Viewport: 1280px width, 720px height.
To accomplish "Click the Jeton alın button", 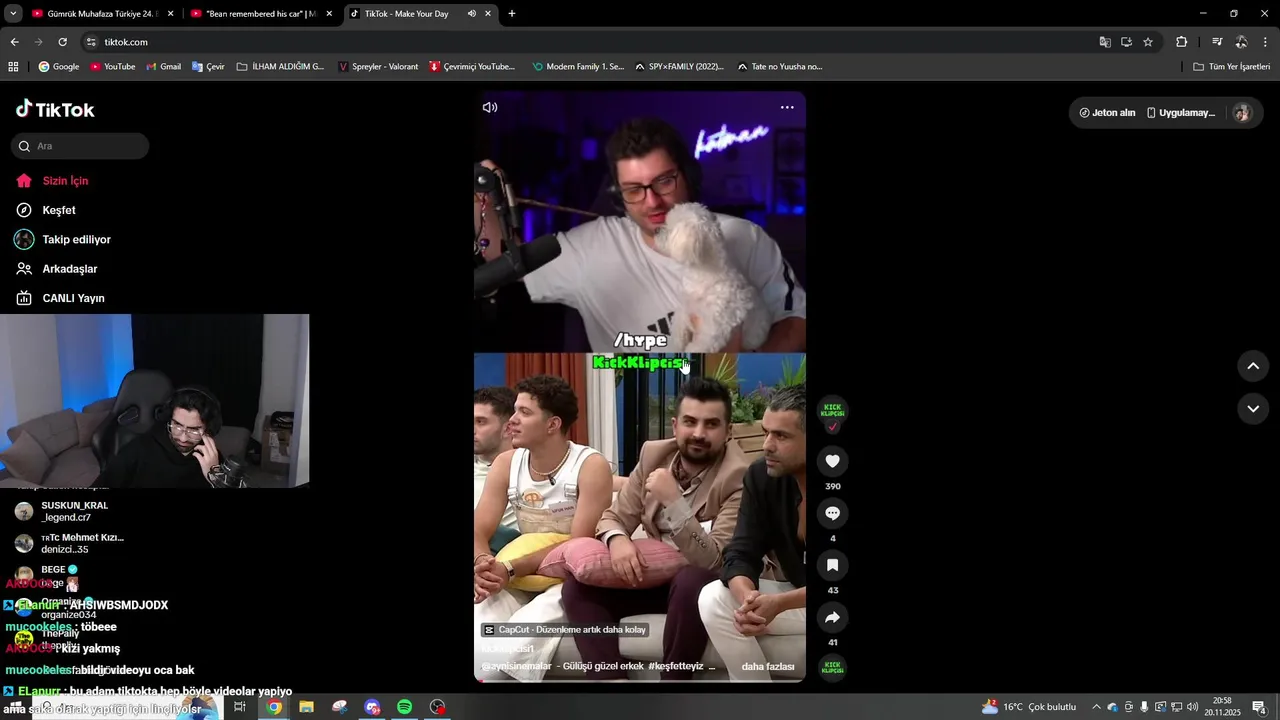I will (x=1107, y=113).
